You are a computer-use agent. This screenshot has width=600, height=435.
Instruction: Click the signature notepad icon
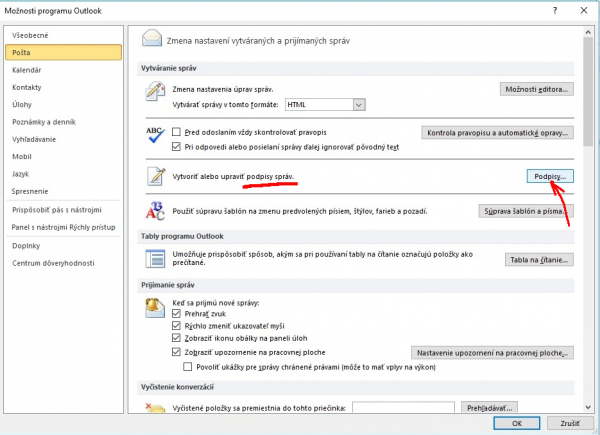[x=156, y=176]
